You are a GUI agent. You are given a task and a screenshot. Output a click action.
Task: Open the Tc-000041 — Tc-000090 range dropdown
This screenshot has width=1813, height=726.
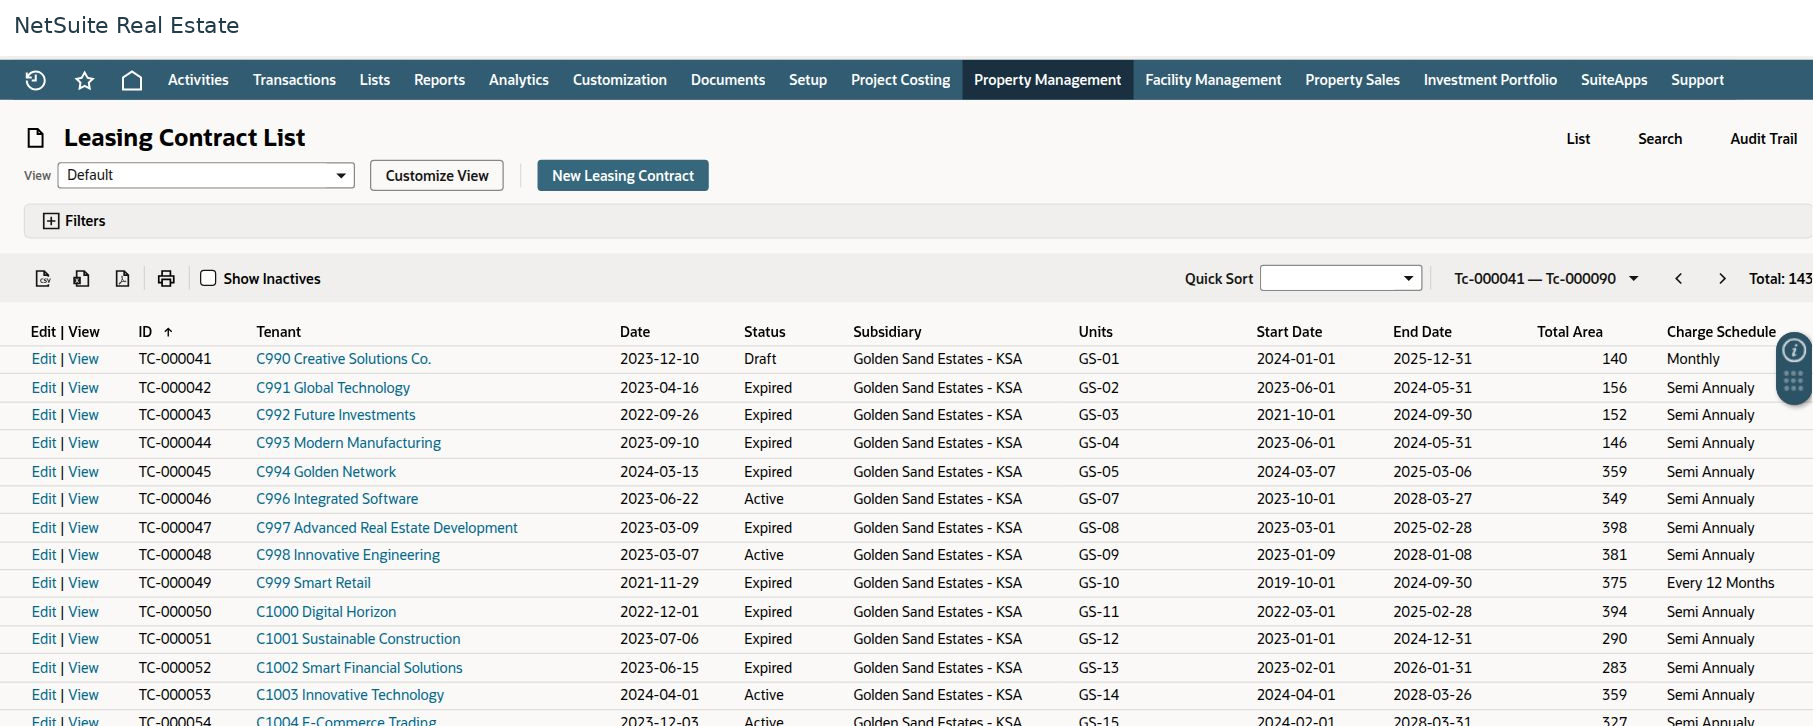(1546, 279)
